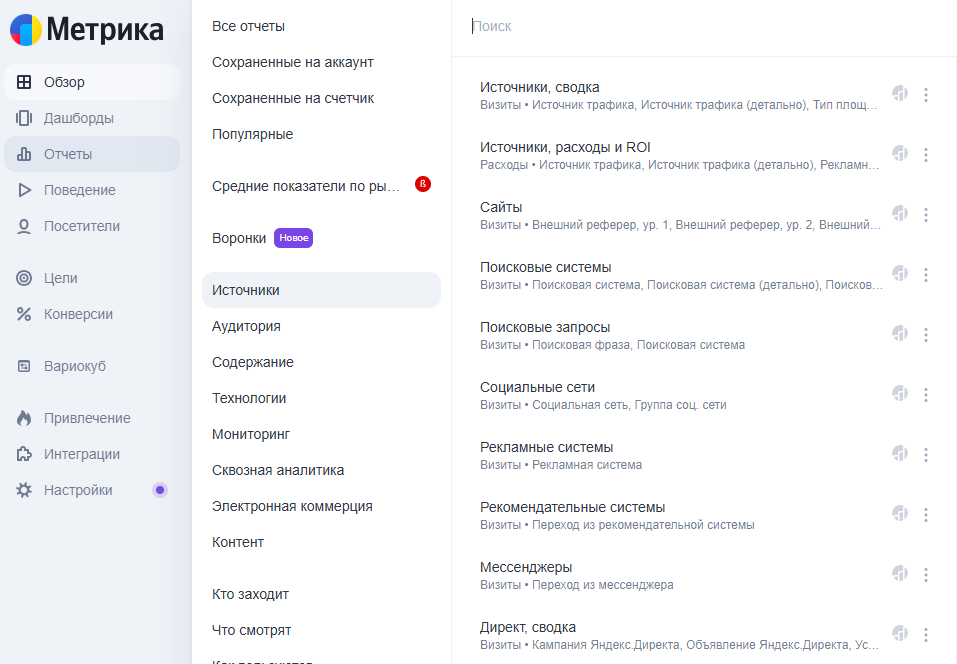
Task: Select Все отчеты category
Action: coord(248,26)
